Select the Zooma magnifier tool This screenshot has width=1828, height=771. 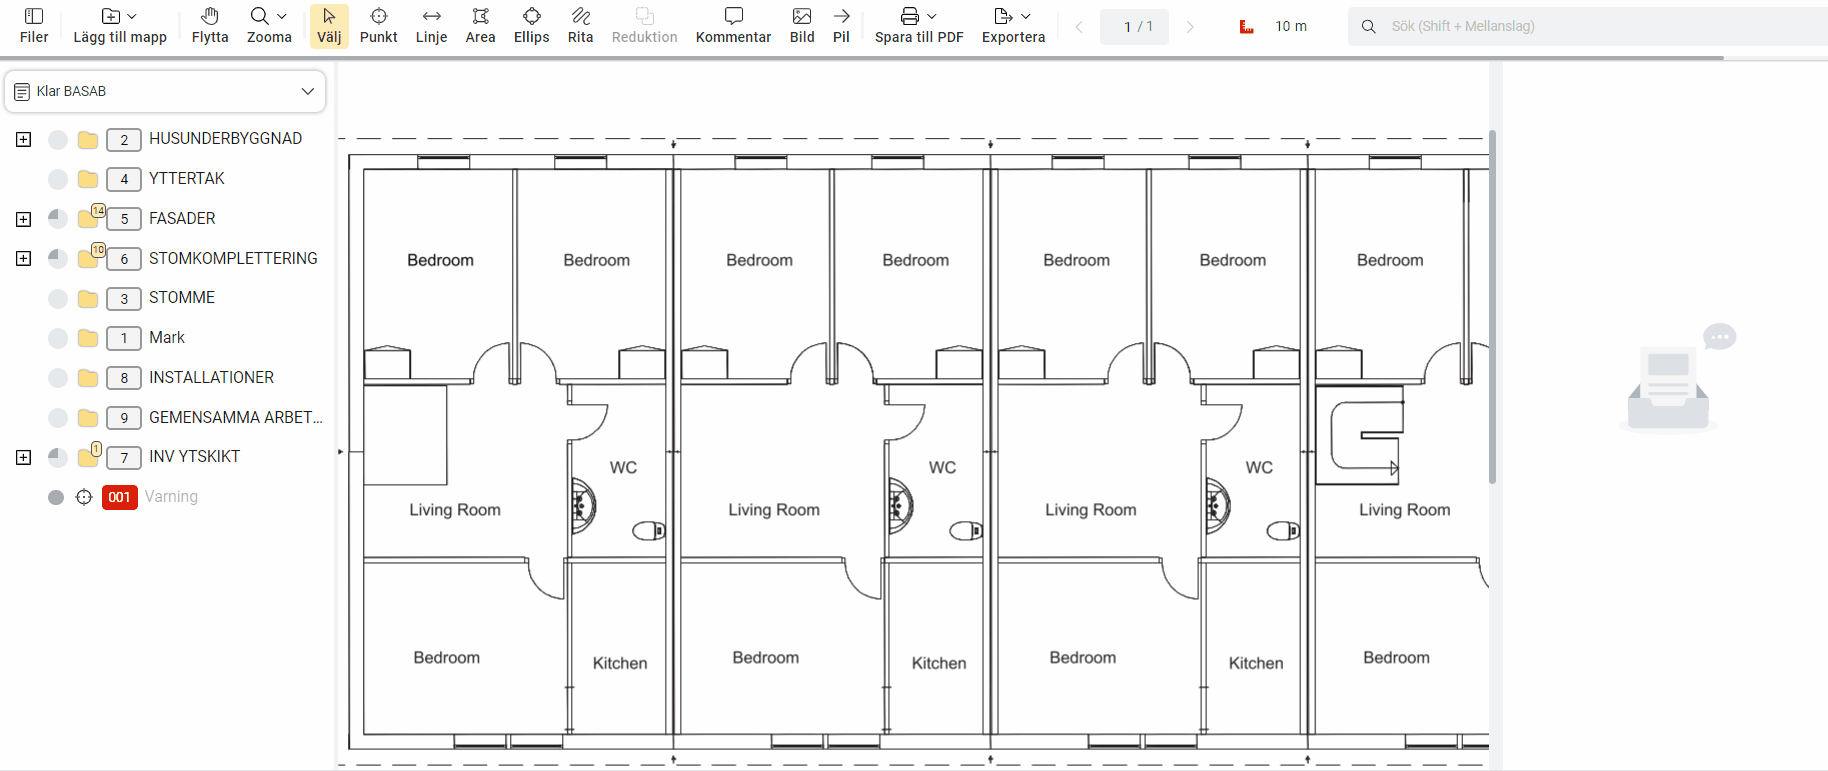point(260,16)
